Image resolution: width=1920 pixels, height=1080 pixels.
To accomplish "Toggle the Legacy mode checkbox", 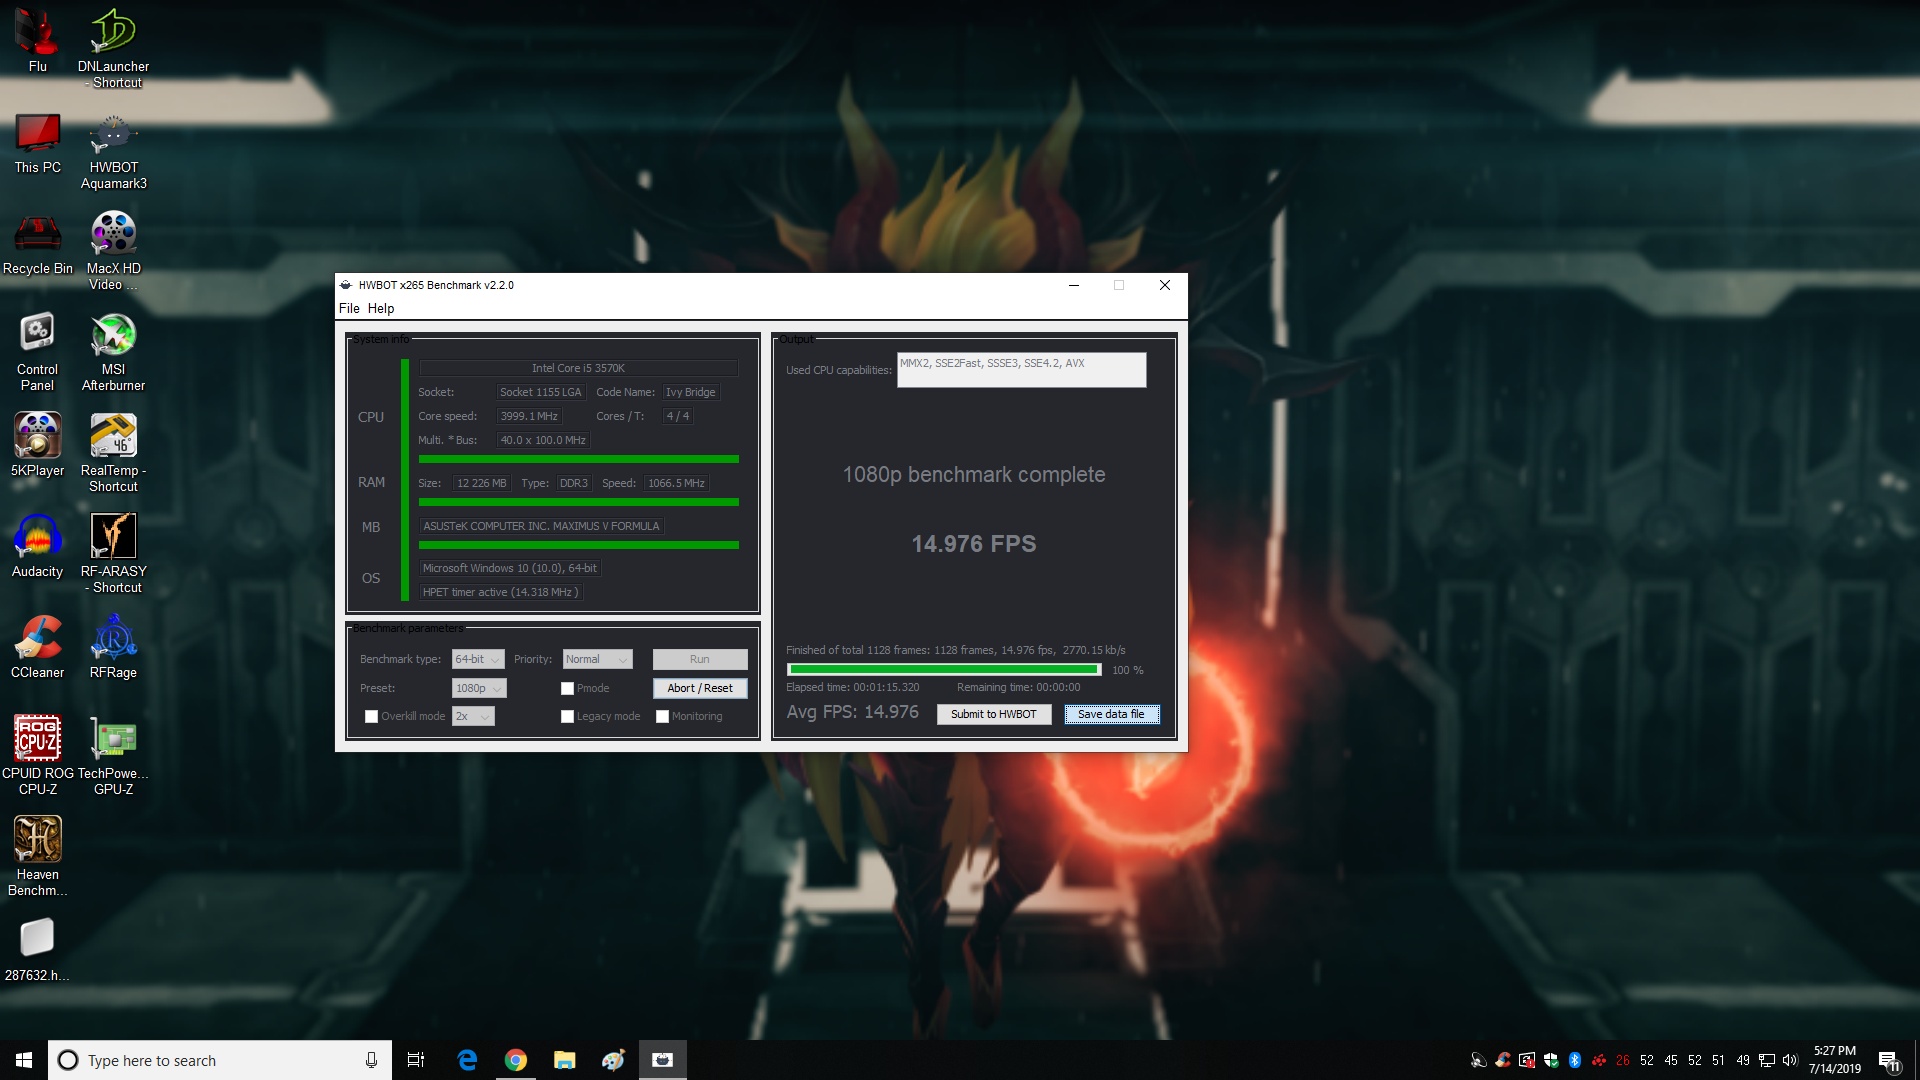I will [568, 716].
